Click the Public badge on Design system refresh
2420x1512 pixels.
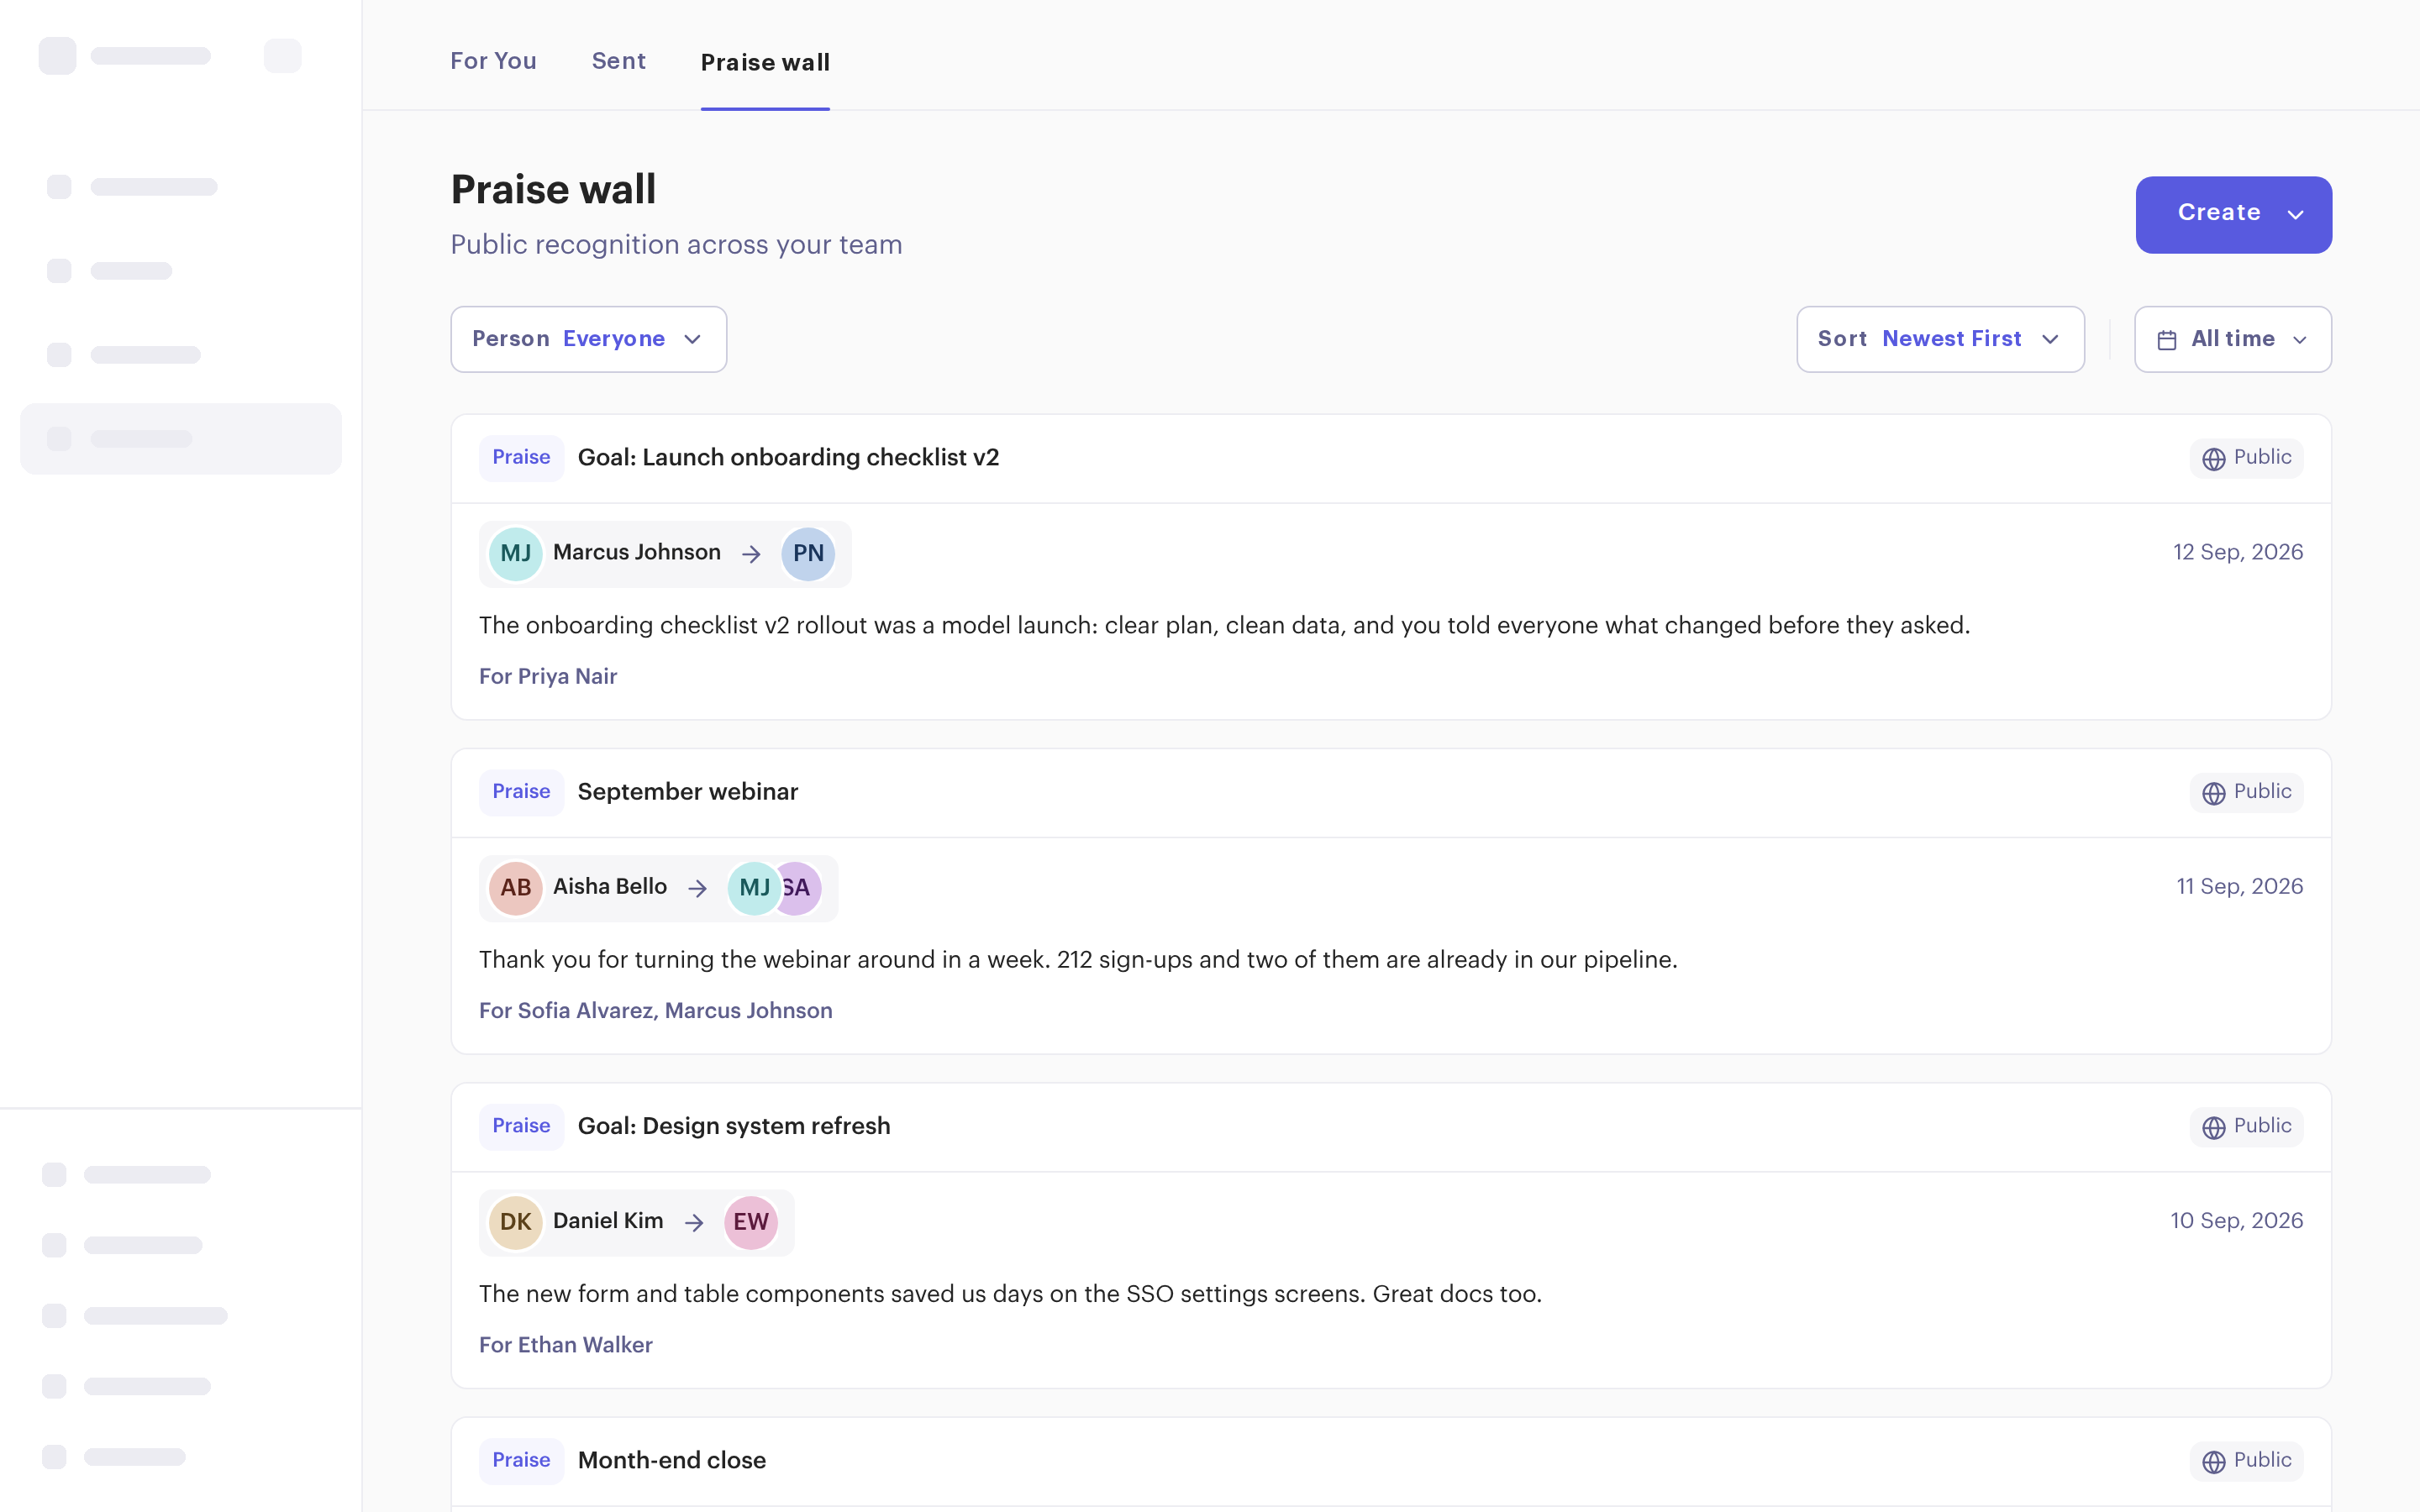click(x=2246, y=1126)
